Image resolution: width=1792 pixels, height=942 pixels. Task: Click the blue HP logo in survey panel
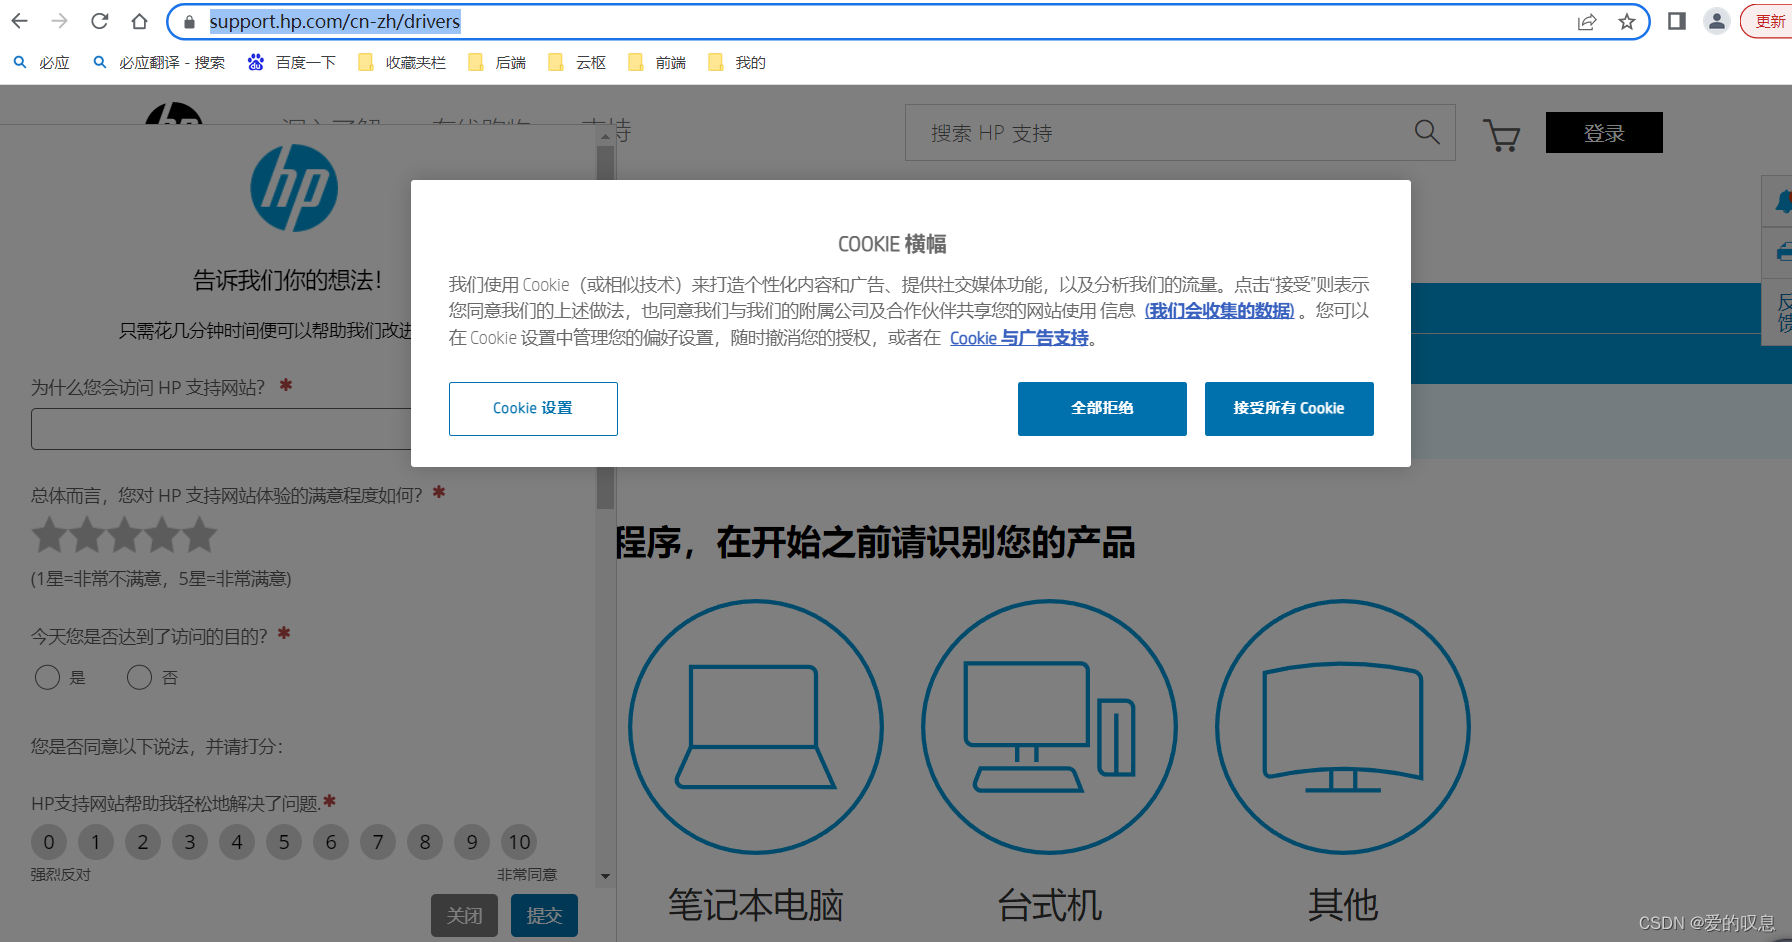(294, 188)
